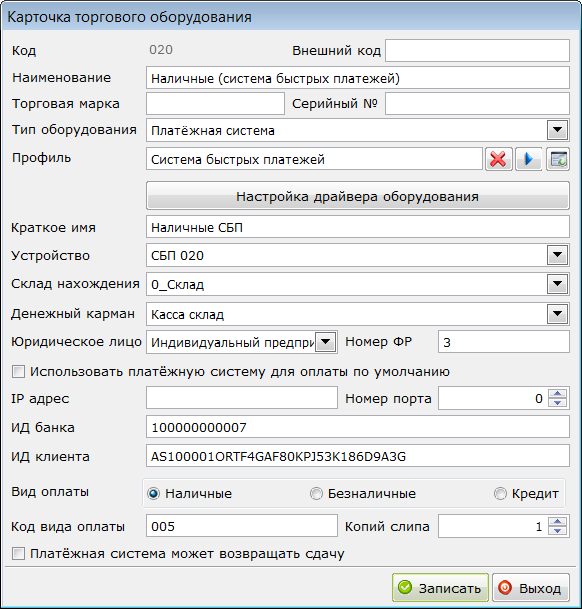Viewport: 582px width, 609px height.
Task: Open the Устройство dropdown list
Action: (x=558, y=255)
